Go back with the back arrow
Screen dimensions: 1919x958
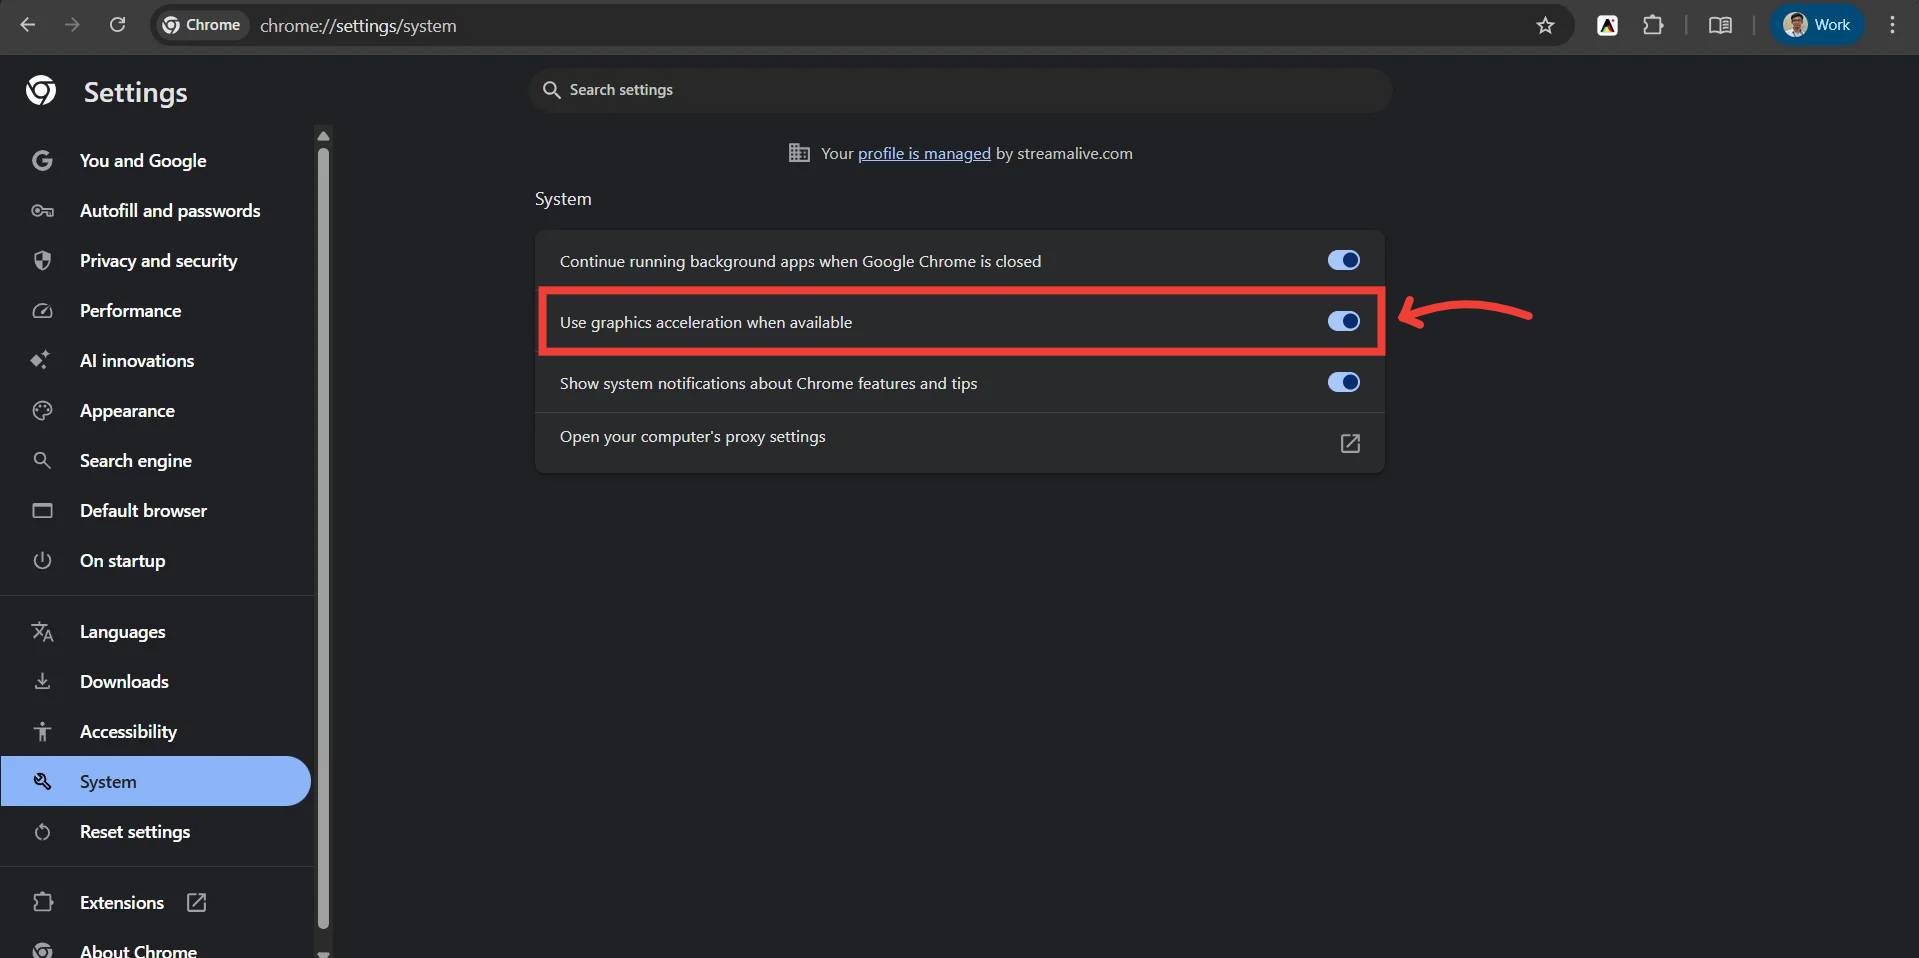point(28,25)
